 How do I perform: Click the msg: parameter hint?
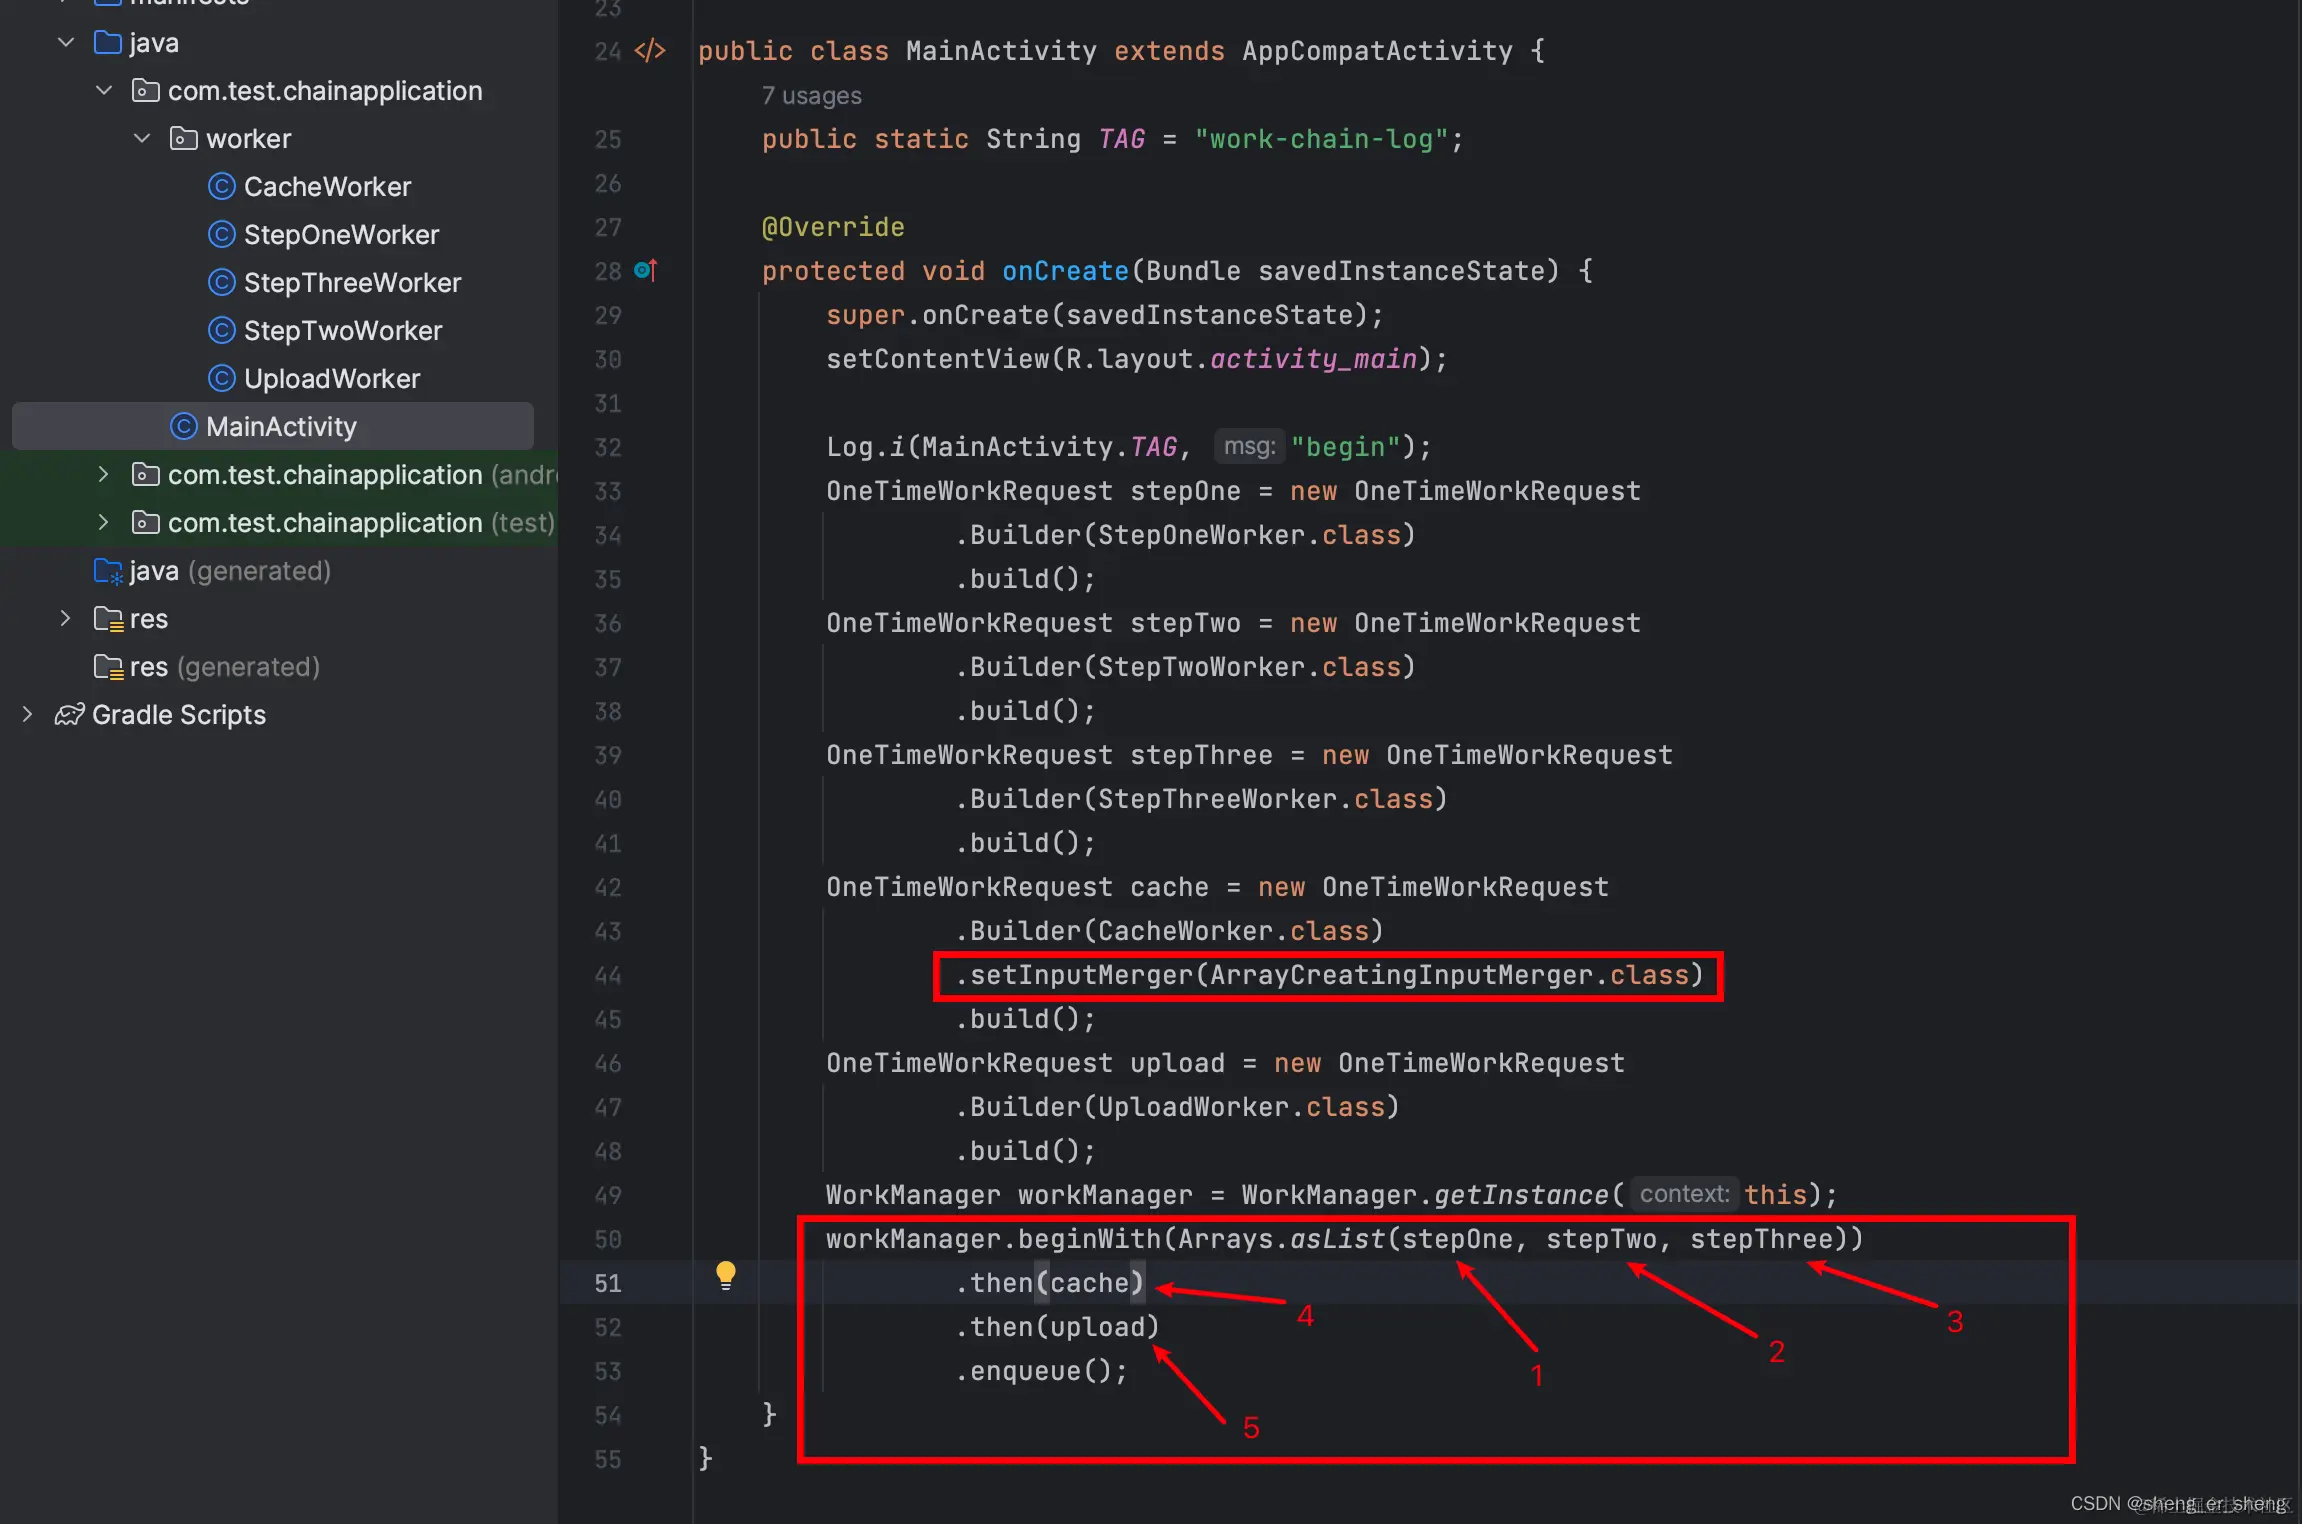1249,446
